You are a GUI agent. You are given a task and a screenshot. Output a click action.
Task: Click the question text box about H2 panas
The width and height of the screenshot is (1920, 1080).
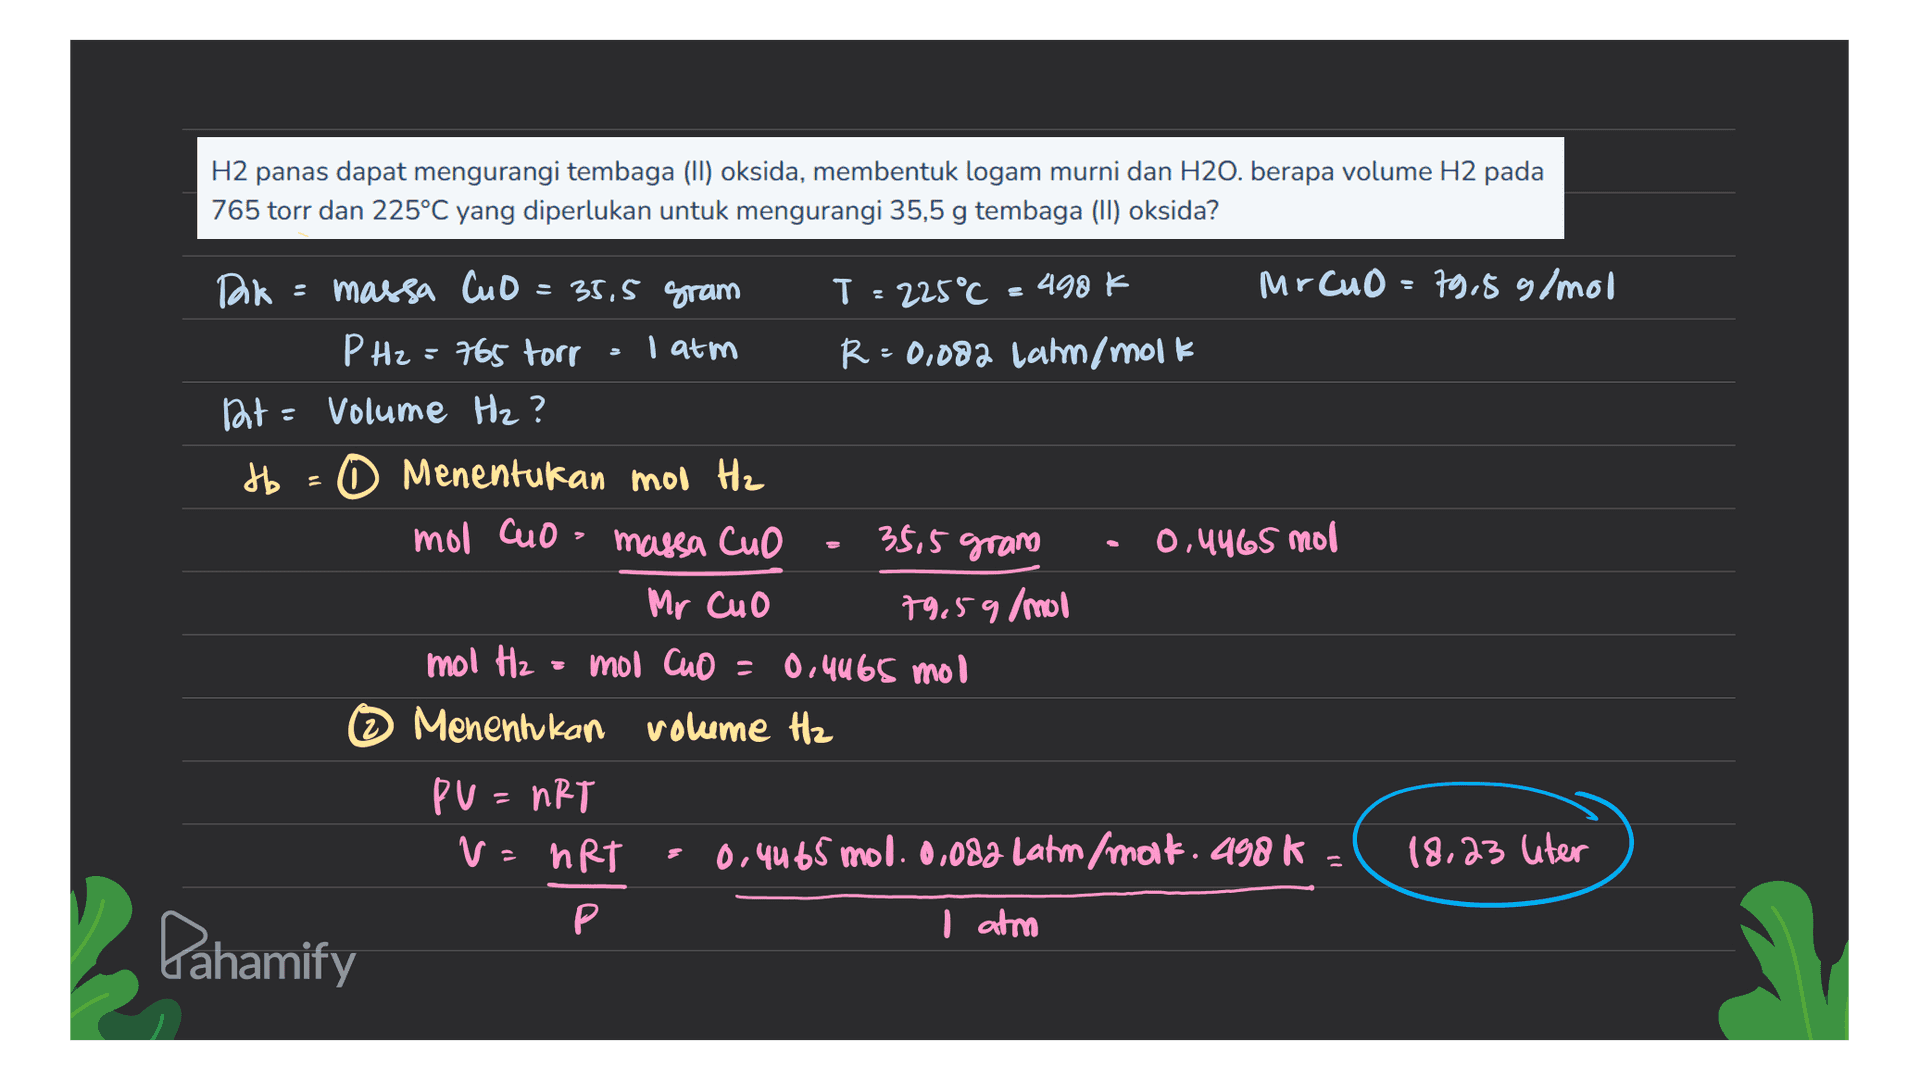(880, 189)
